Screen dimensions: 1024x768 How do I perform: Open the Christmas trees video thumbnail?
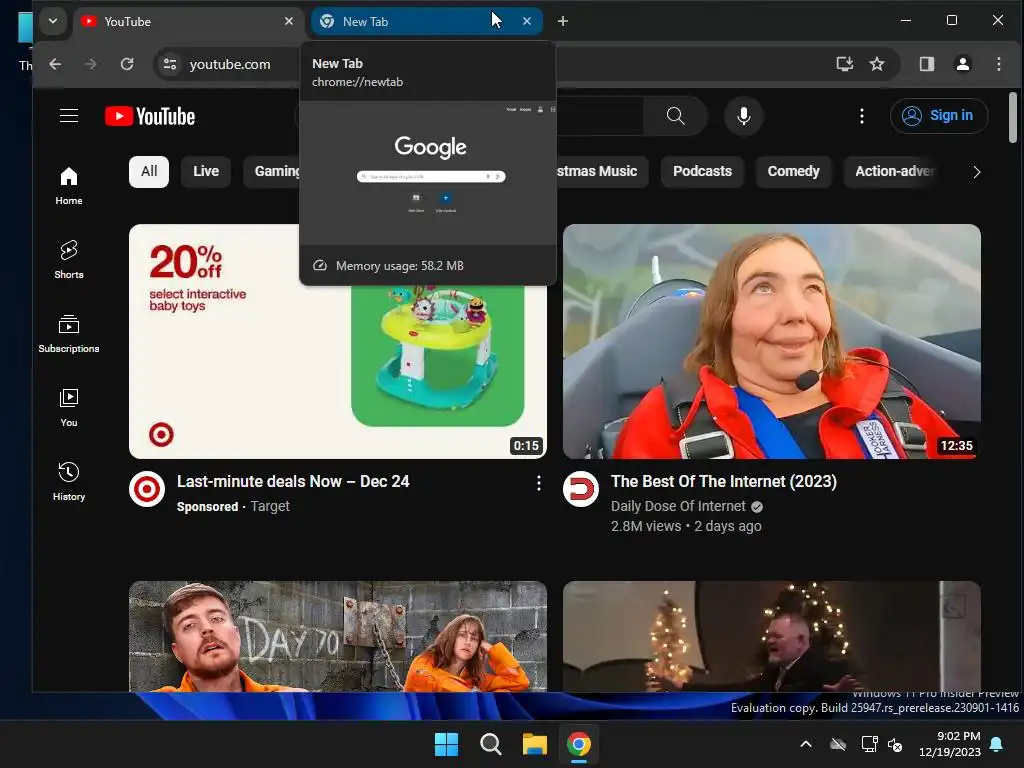[x=771, y=636]
